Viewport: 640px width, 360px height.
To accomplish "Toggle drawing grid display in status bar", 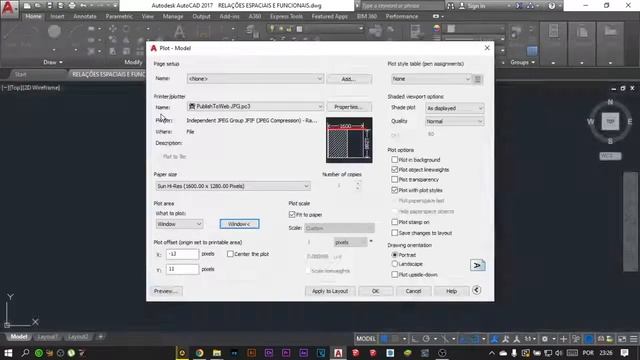I will coord(384,339).
